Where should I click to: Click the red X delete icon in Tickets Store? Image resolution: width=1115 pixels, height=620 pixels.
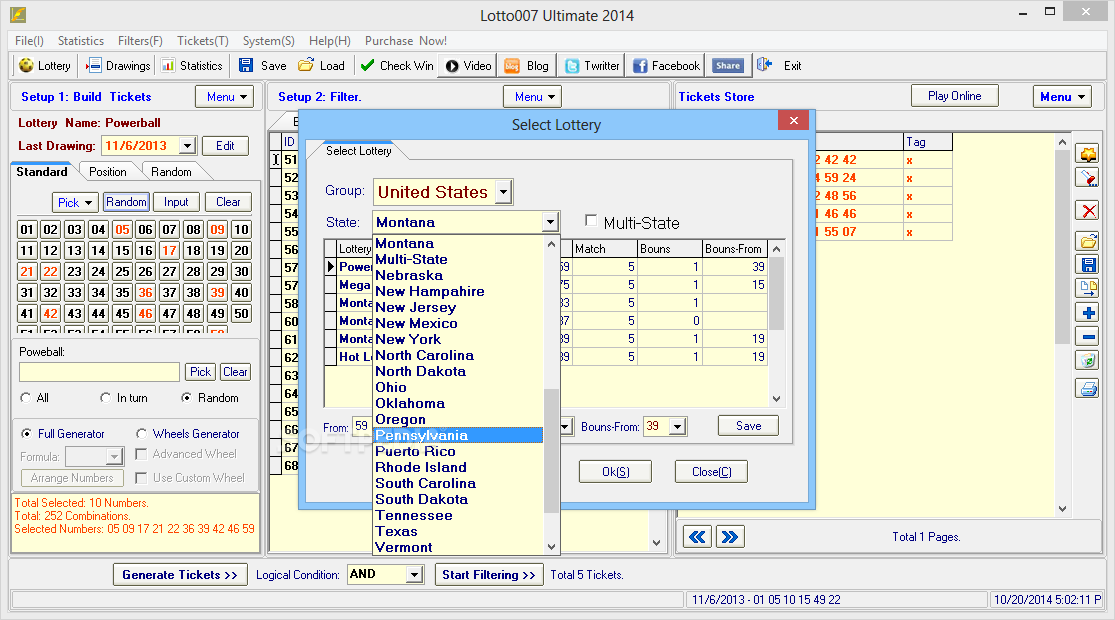[1088, 210]
